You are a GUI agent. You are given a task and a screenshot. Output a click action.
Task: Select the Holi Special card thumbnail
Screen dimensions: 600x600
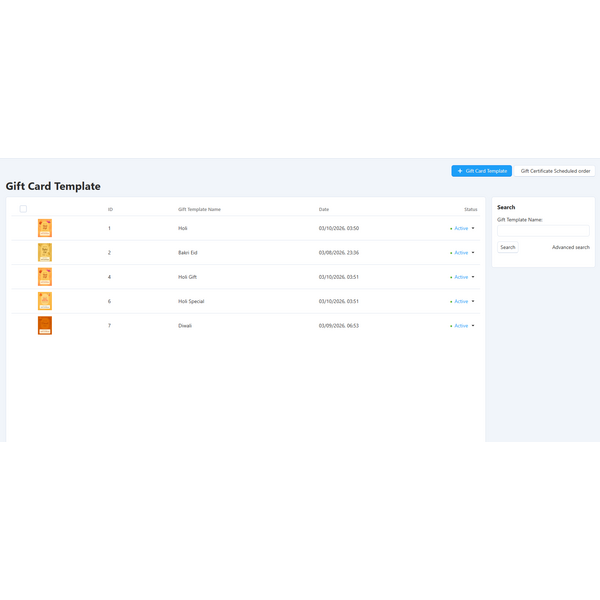(x=44, y=301)
